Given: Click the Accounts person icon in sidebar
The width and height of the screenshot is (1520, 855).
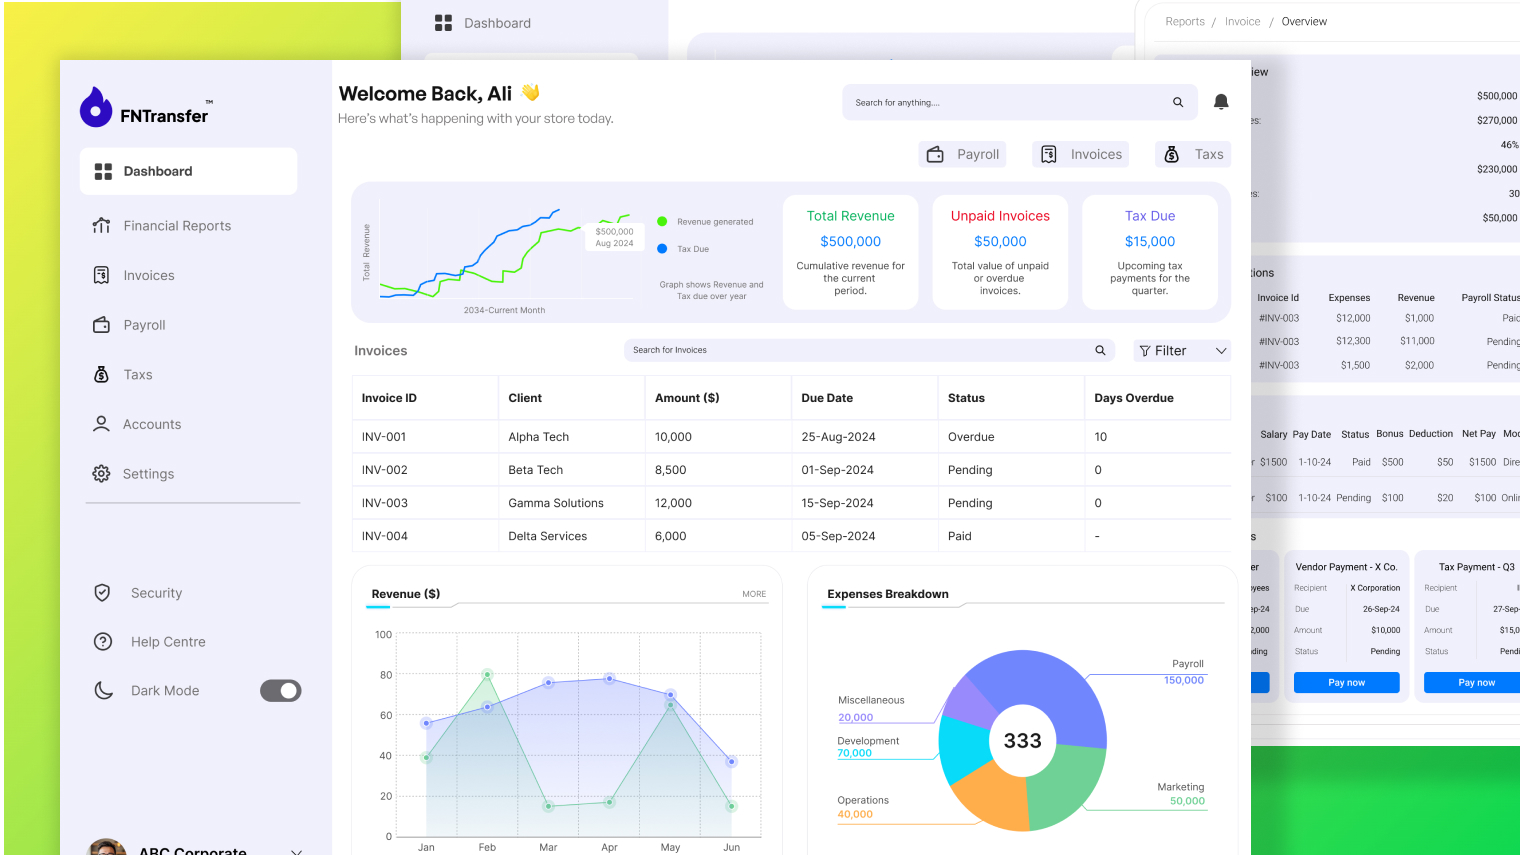Looking at the screenshot, I should [101, 424].
